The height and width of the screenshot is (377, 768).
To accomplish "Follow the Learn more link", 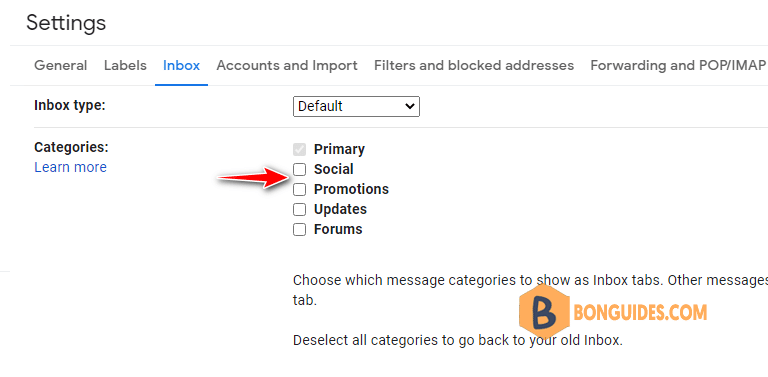I will coord(71,167).
